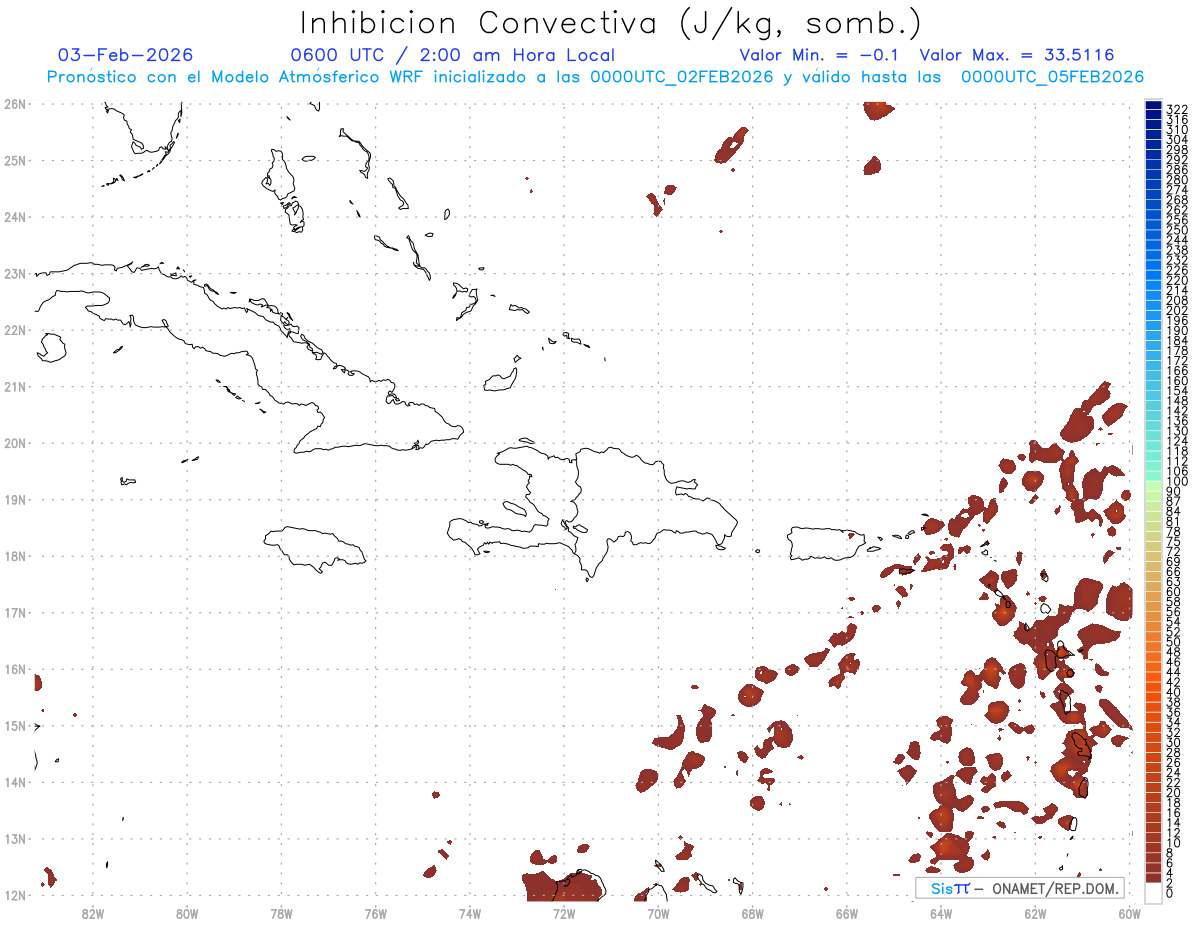Click the '26N' latitude label
Image resolution: width=1200 pixels, height=927 pixels.
[x=15, y=104]
